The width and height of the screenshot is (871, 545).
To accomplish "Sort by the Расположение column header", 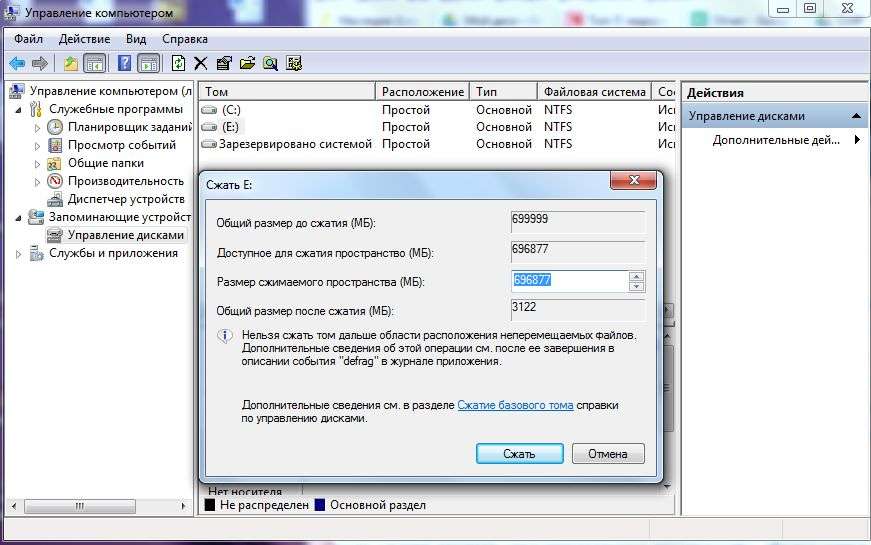I will 423,92.
